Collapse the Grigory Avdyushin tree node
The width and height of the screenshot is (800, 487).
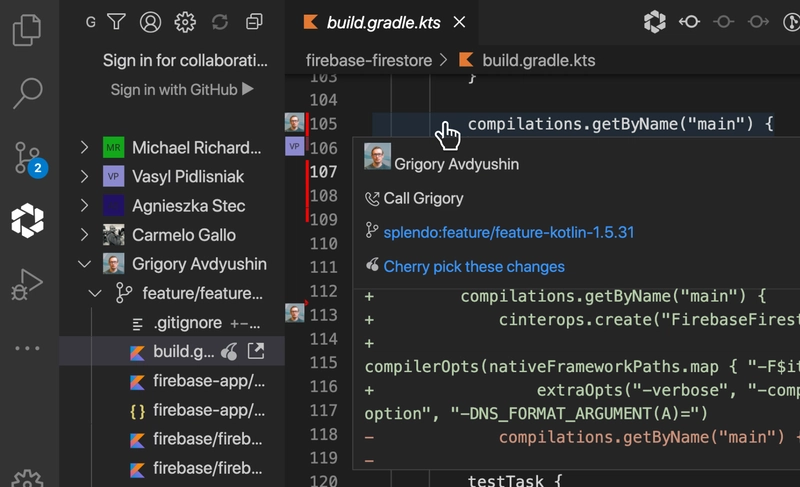(x=84, y=265)
